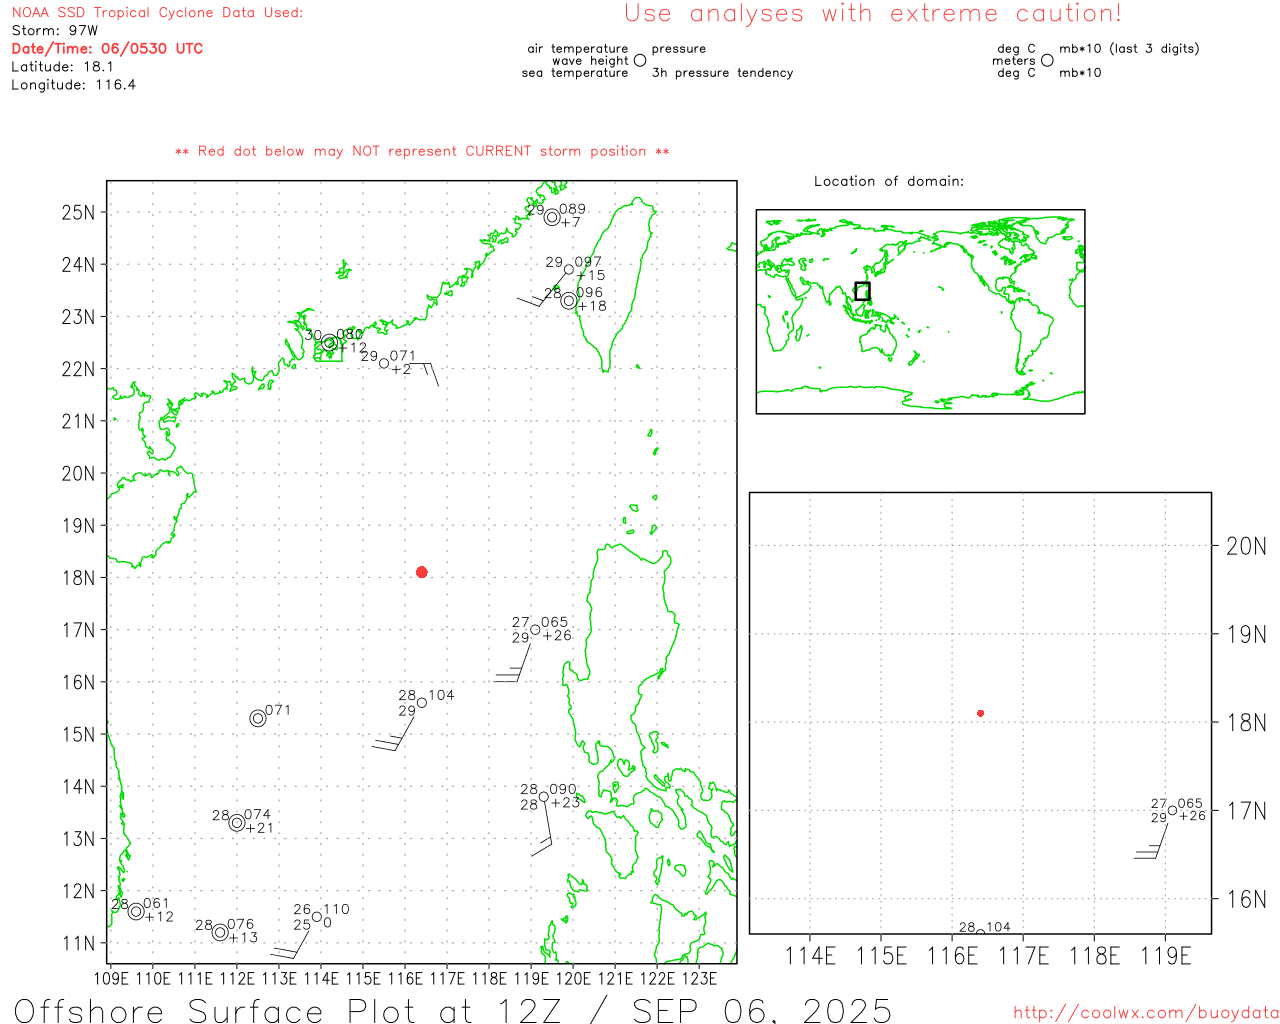1280x1024 pixels.
Task: Open the coolwx.com/buoydata link
Action: [x=1146, y=1012]
